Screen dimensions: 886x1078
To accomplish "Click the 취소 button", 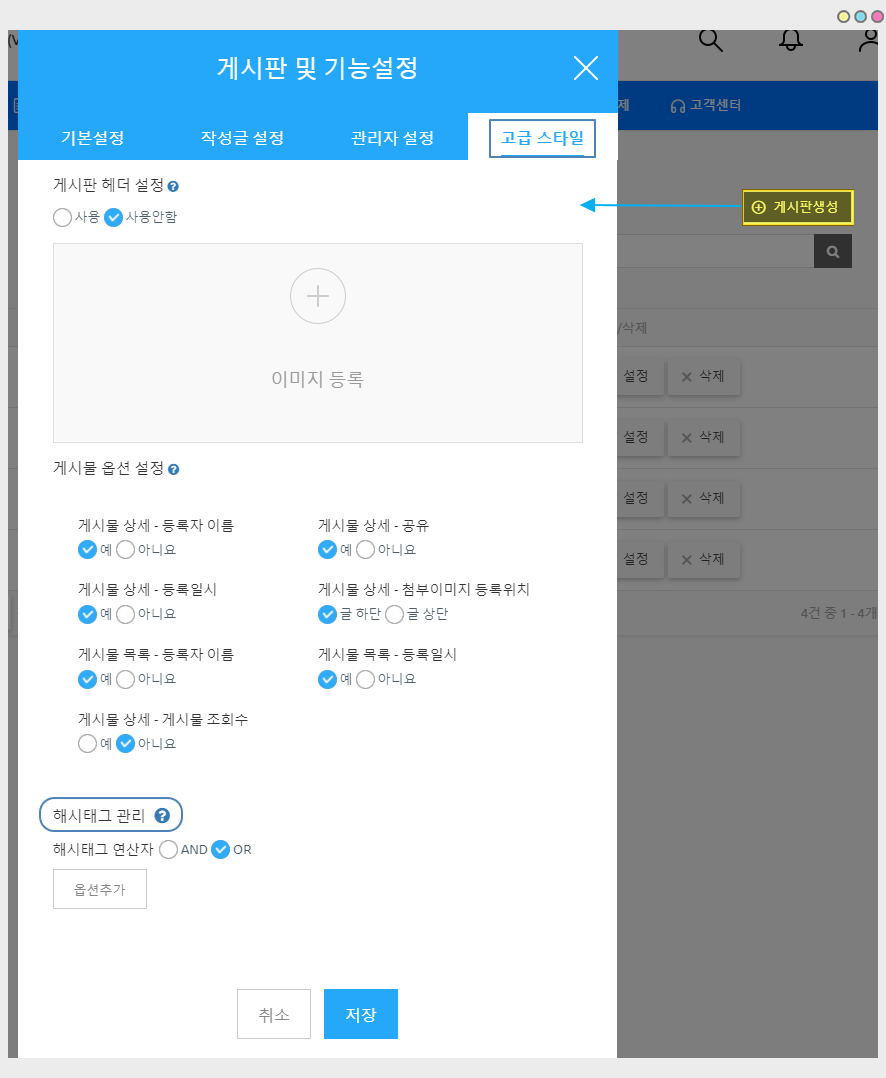I will coord(274,1014).
